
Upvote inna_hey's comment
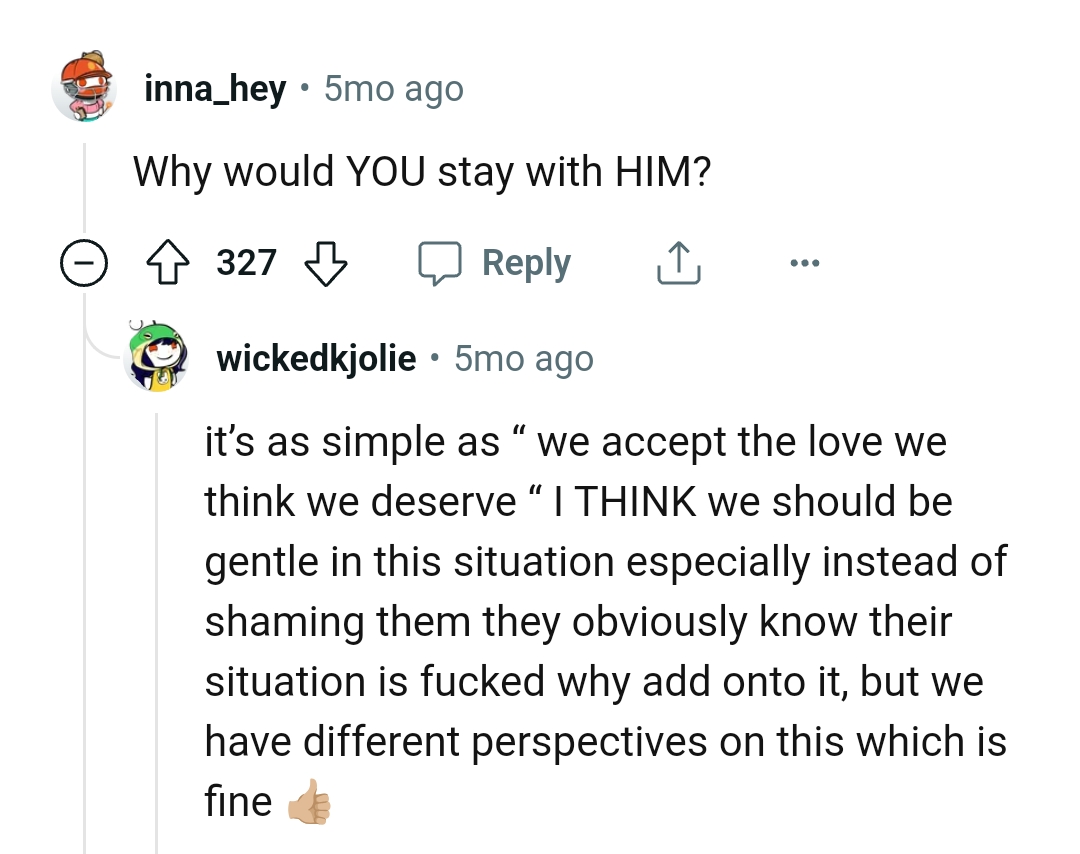coord(170,262)
